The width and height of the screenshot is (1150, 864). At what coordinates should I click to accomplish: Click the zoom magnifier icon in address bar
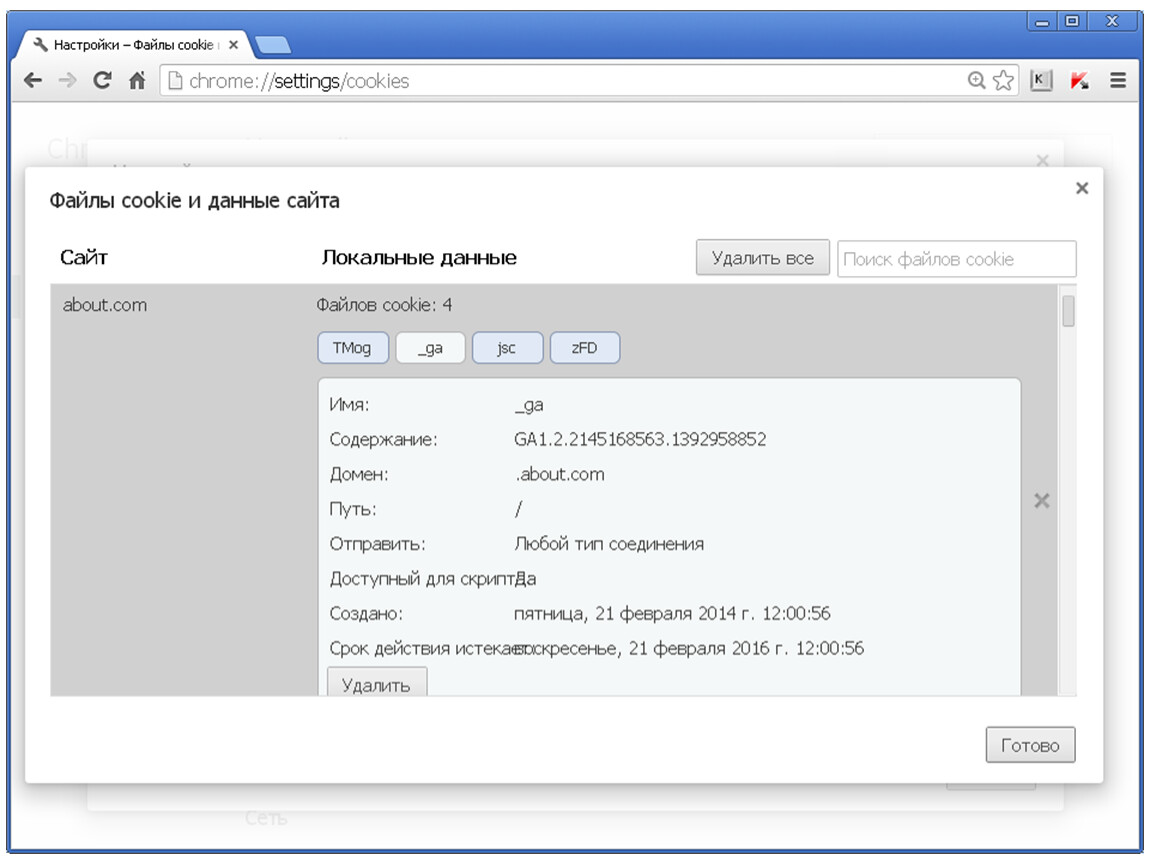976,81
